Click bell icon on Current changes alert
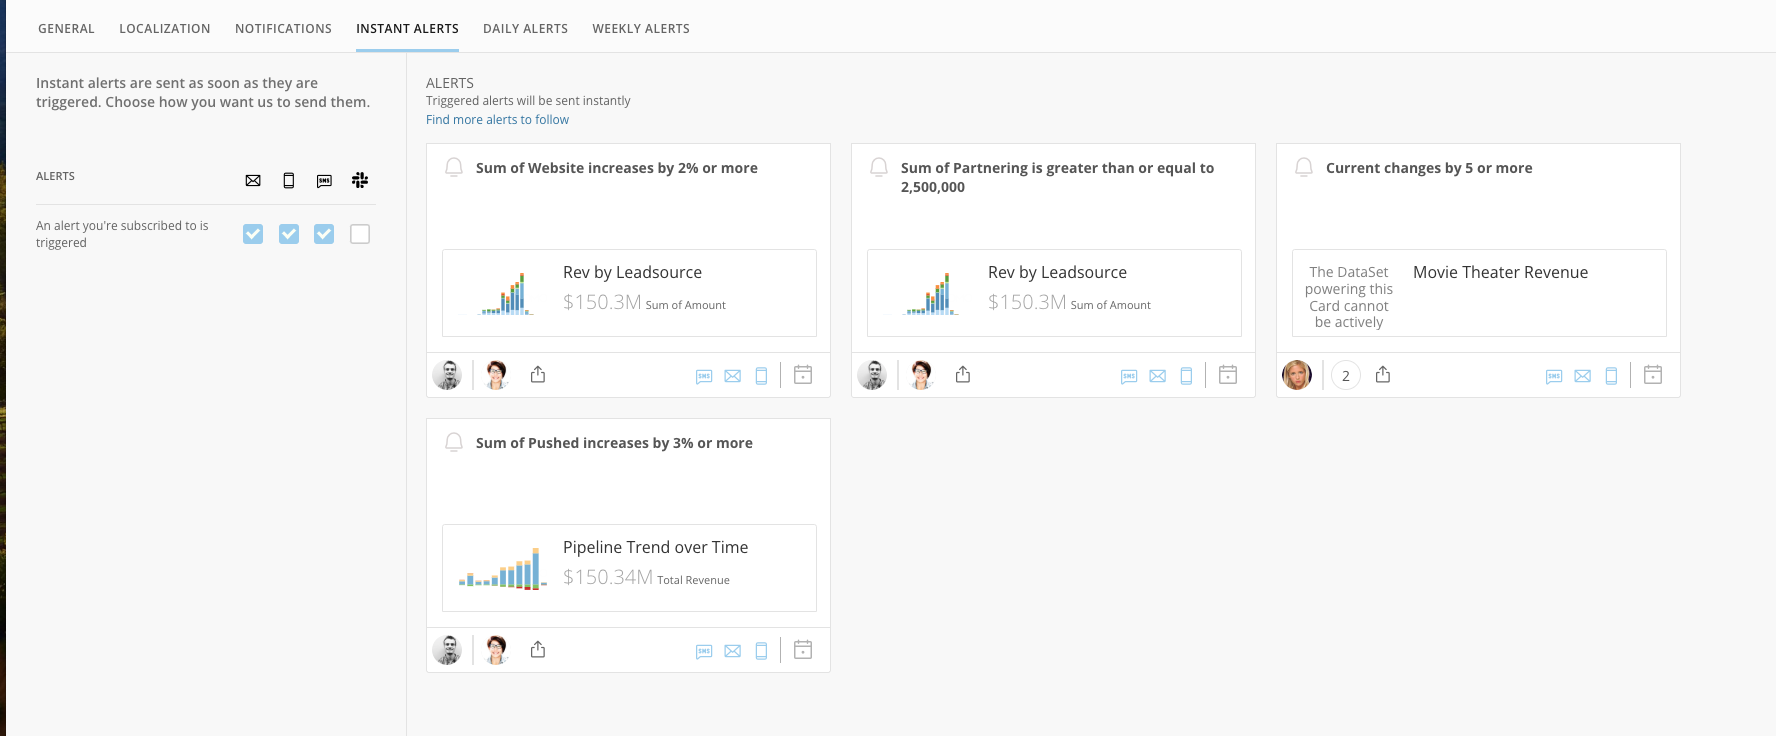The height and width of the screenshot is (736, 1776). [1304, 167]
